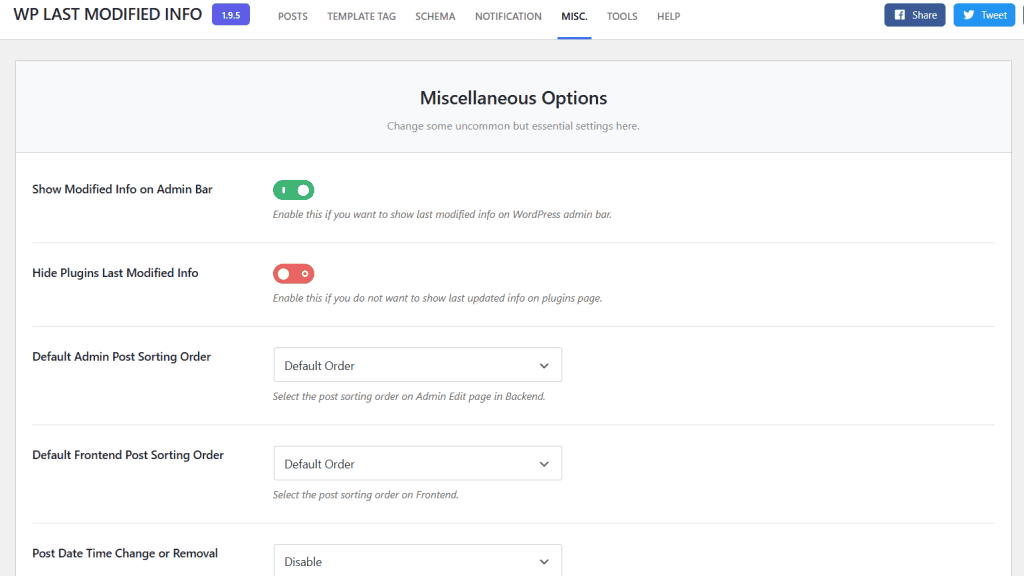Open the Tools tab
Image resolution: width=1024 pixels, height=576 pixels.
click(622, 17)
